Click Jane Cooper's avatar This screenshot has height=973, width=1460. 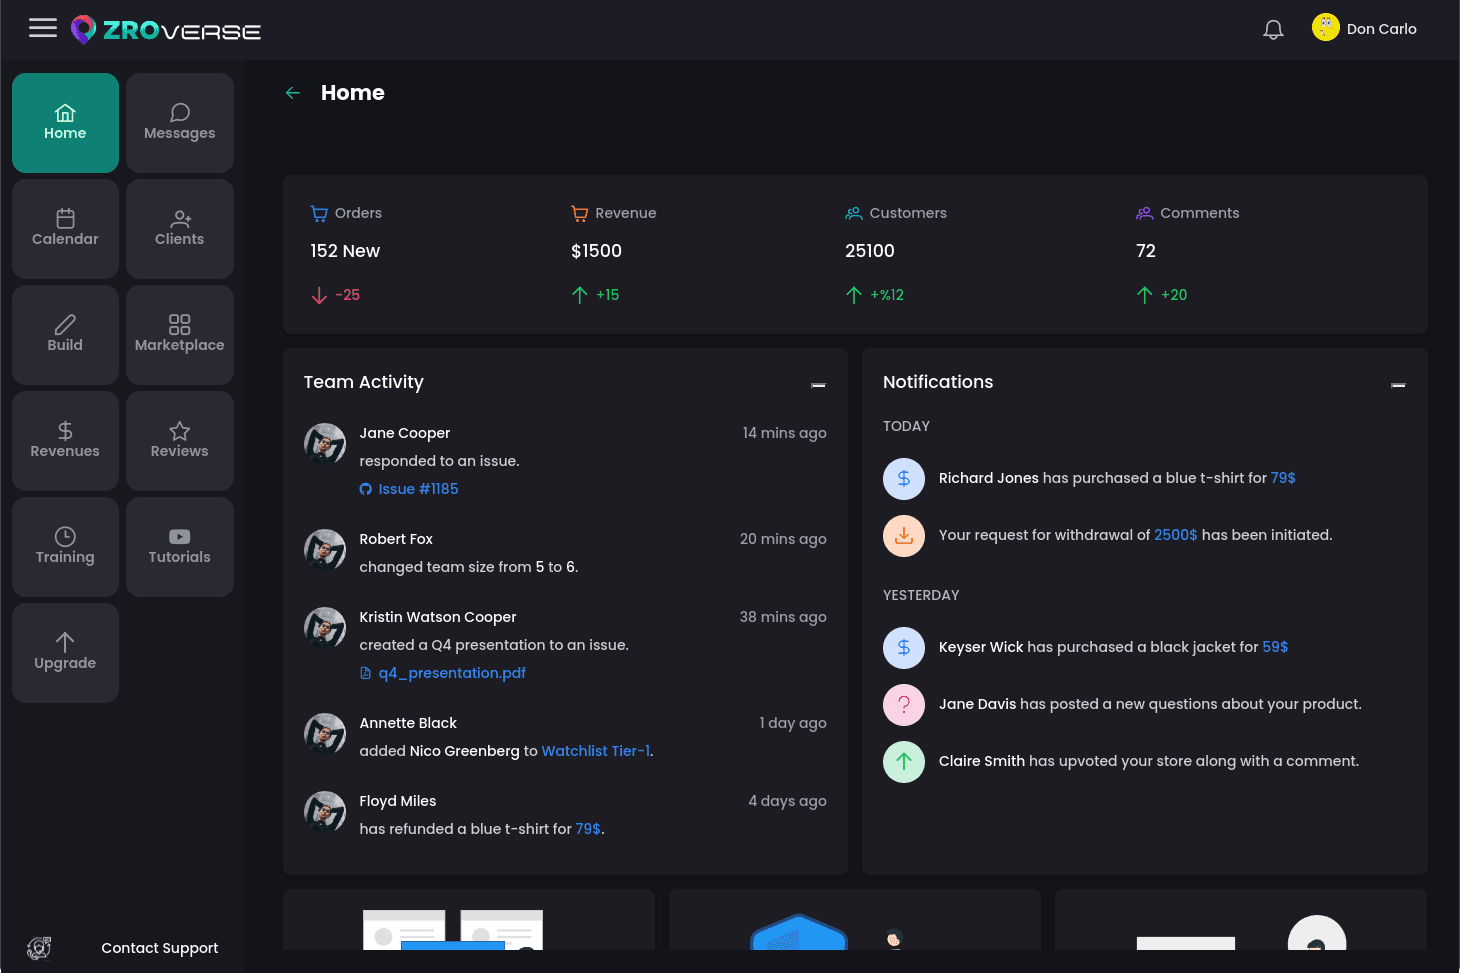(x=325, y=444)
